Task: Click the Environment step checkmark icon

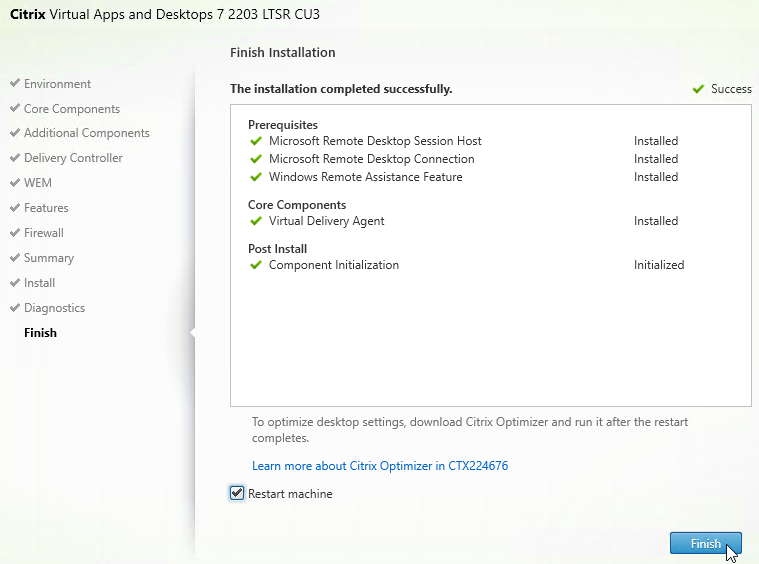Action: click(x=15, y=83)
